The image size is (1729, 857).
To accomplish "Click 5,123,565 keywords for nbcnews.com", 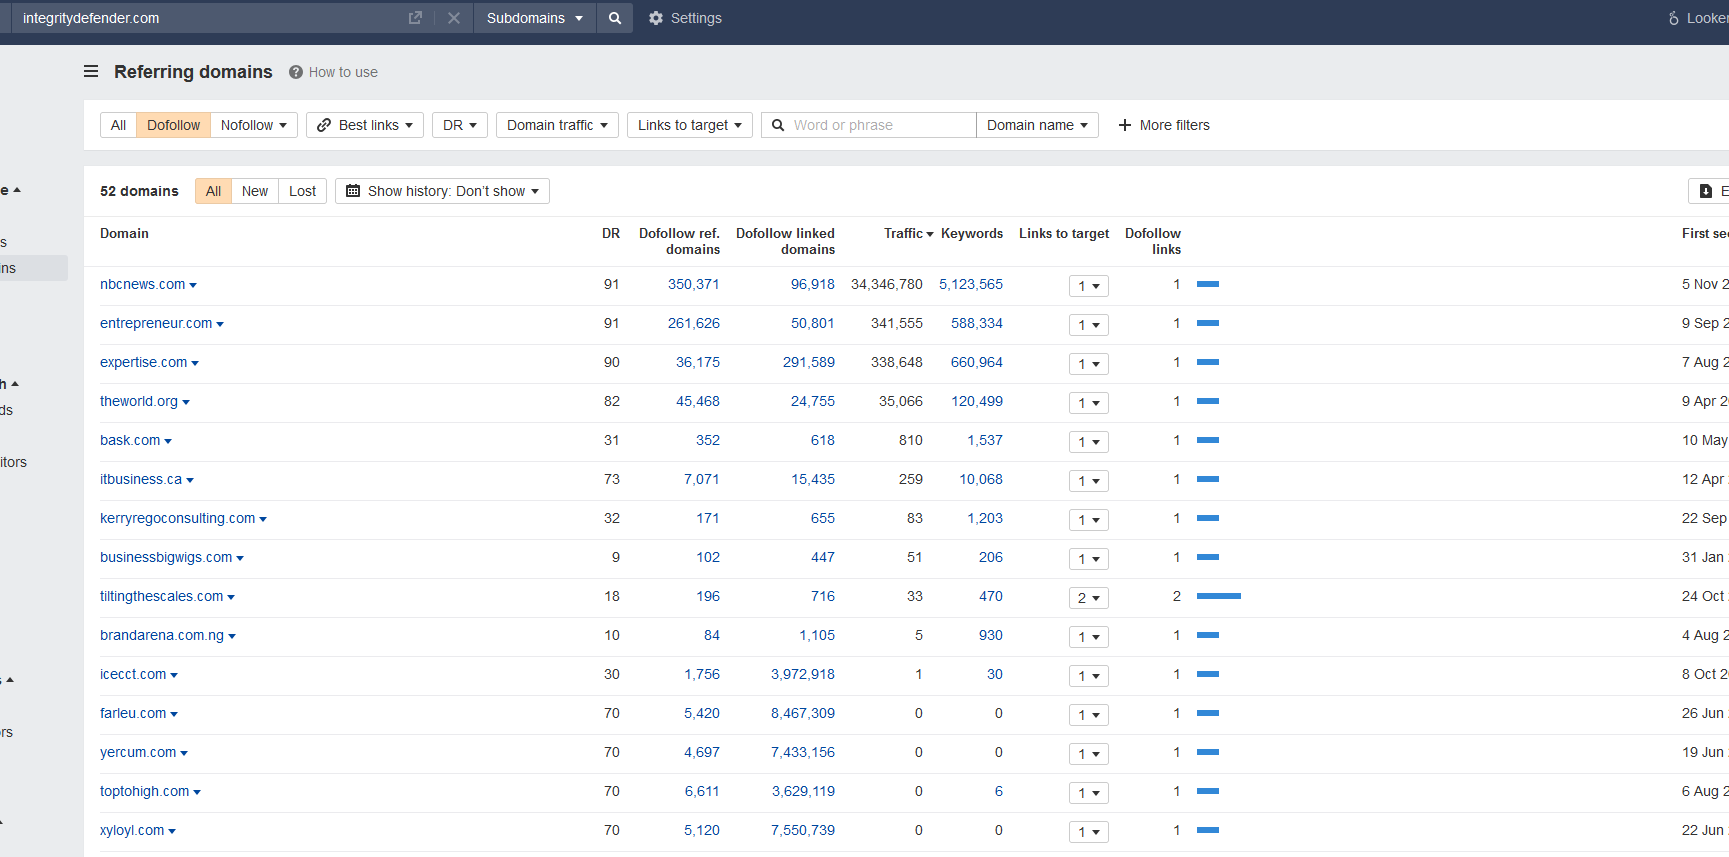I will [970, 284].
